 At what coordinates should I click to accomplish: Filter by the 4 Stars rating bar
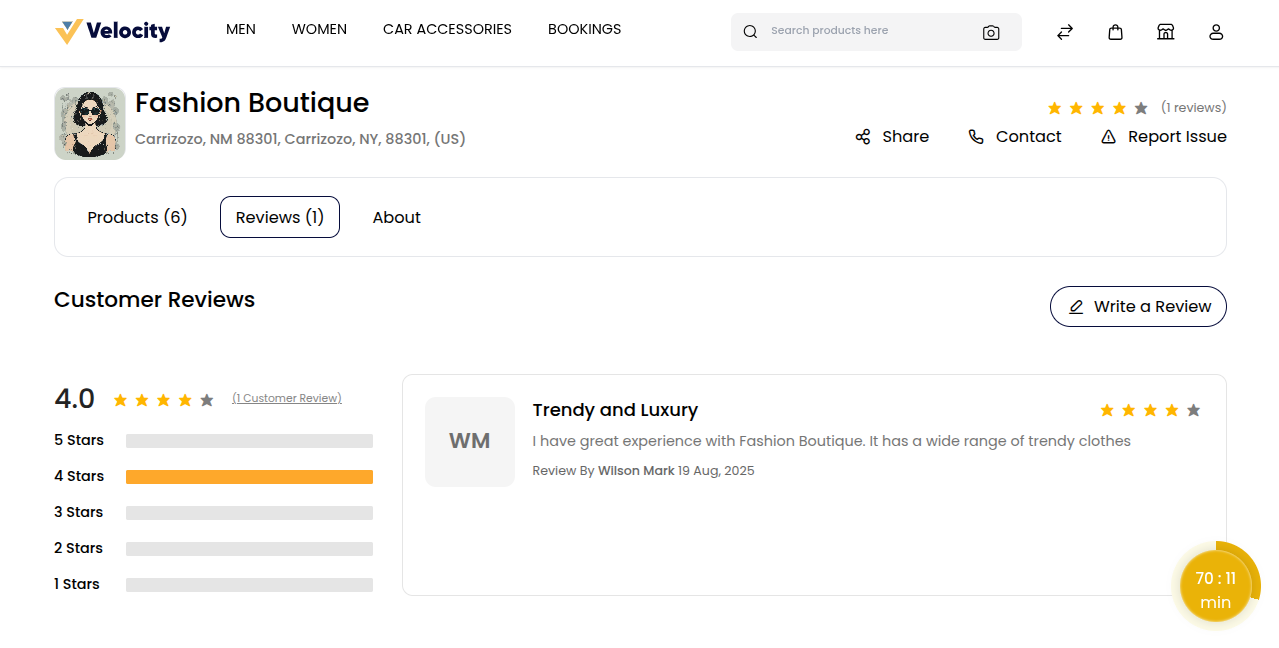pyautogui.click(x=249, y=477)
